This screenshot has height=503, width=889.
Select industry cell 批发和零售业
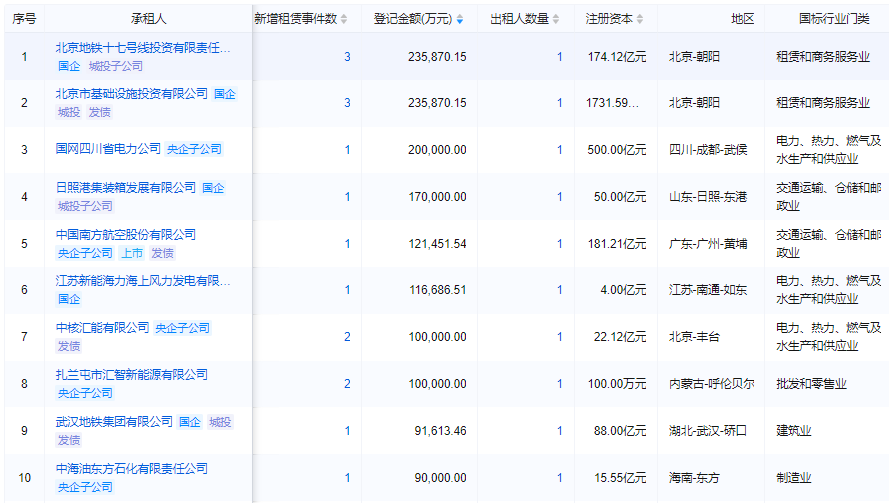pos(811,384)
